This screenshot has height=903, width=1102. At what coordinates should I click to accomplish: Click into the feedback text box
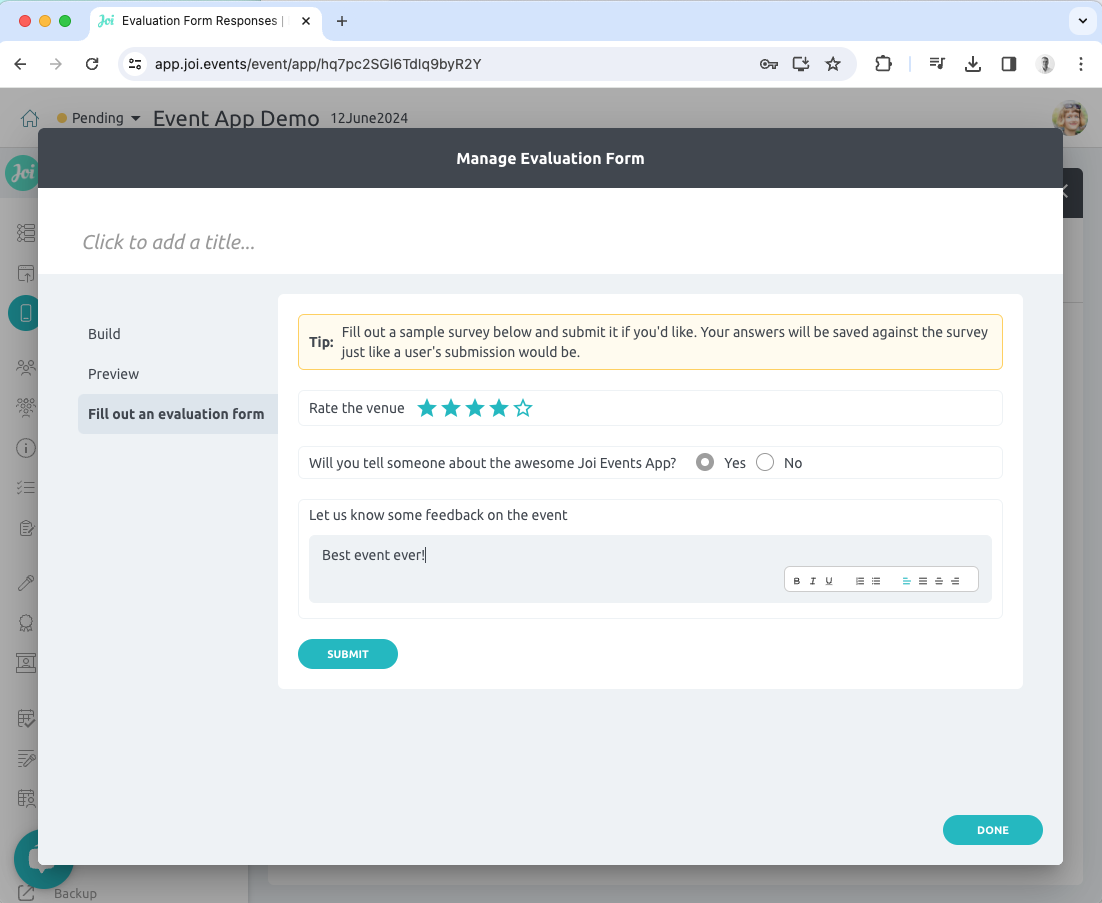[x=650, y=569]
